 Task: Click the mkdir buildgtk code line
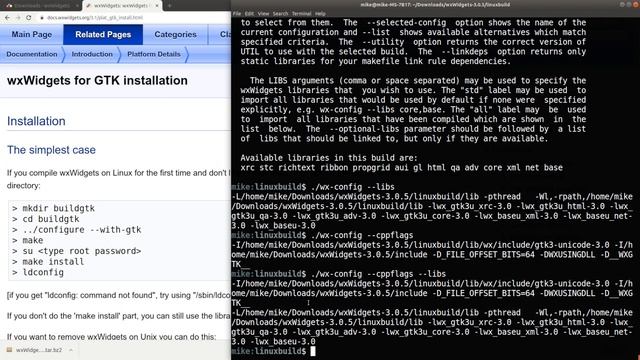coord(53,208)
